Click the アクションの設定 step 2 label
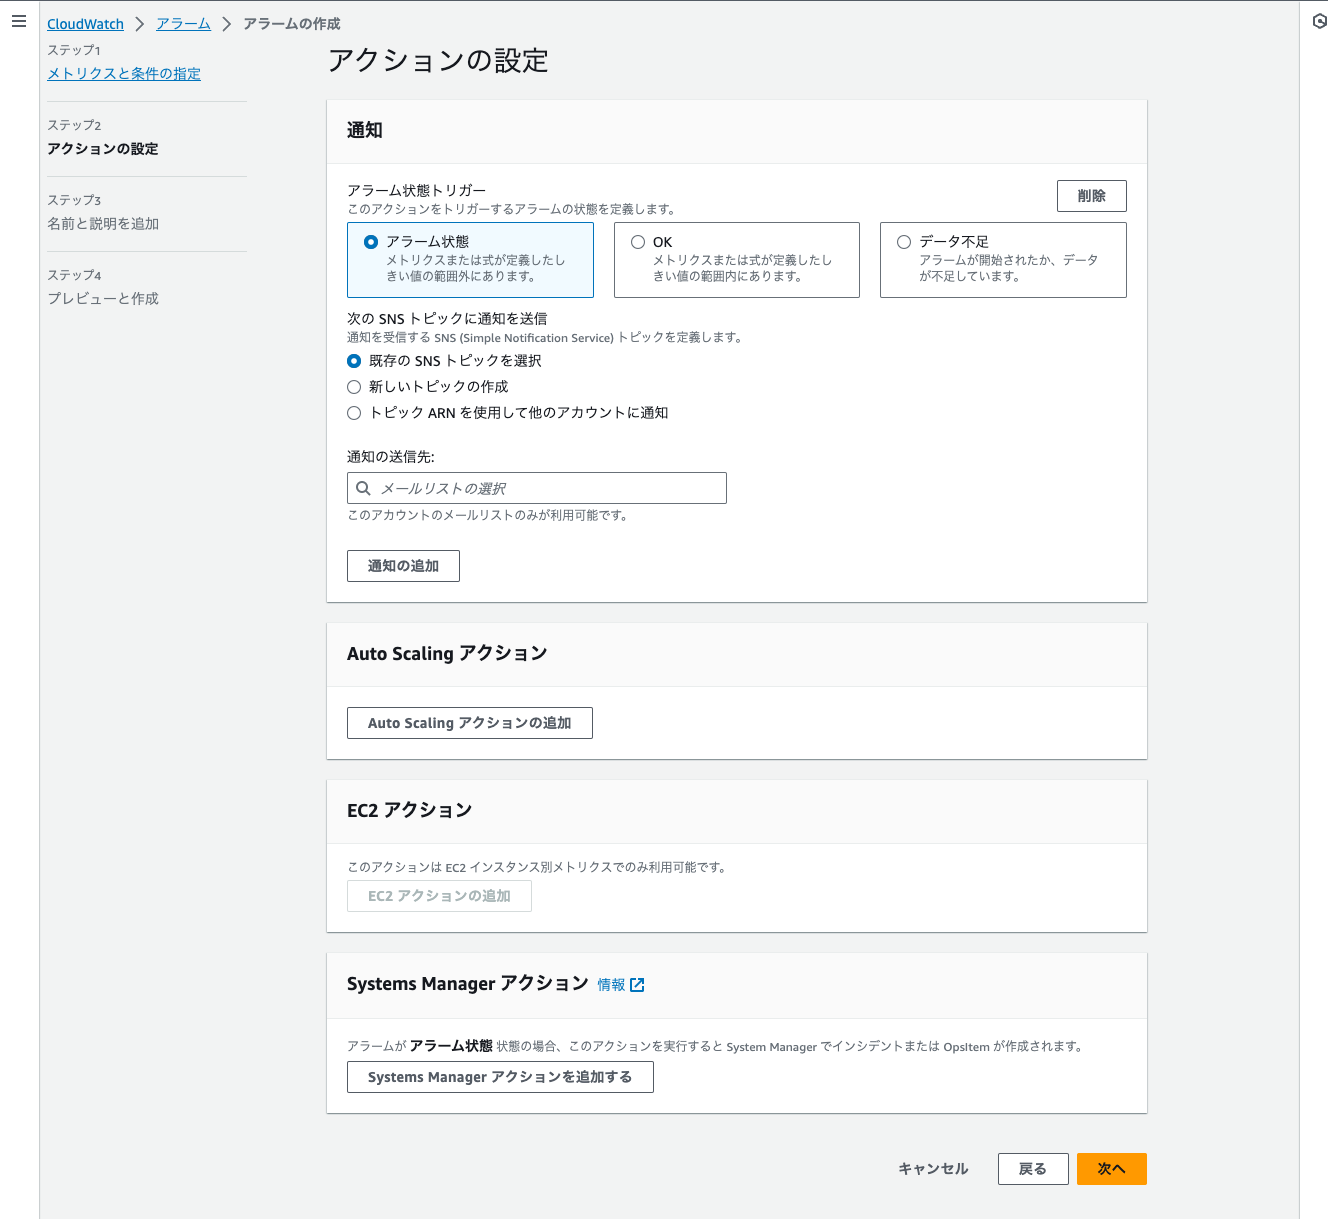Viewport: 1328px width, 1219px height. [103, 149]
